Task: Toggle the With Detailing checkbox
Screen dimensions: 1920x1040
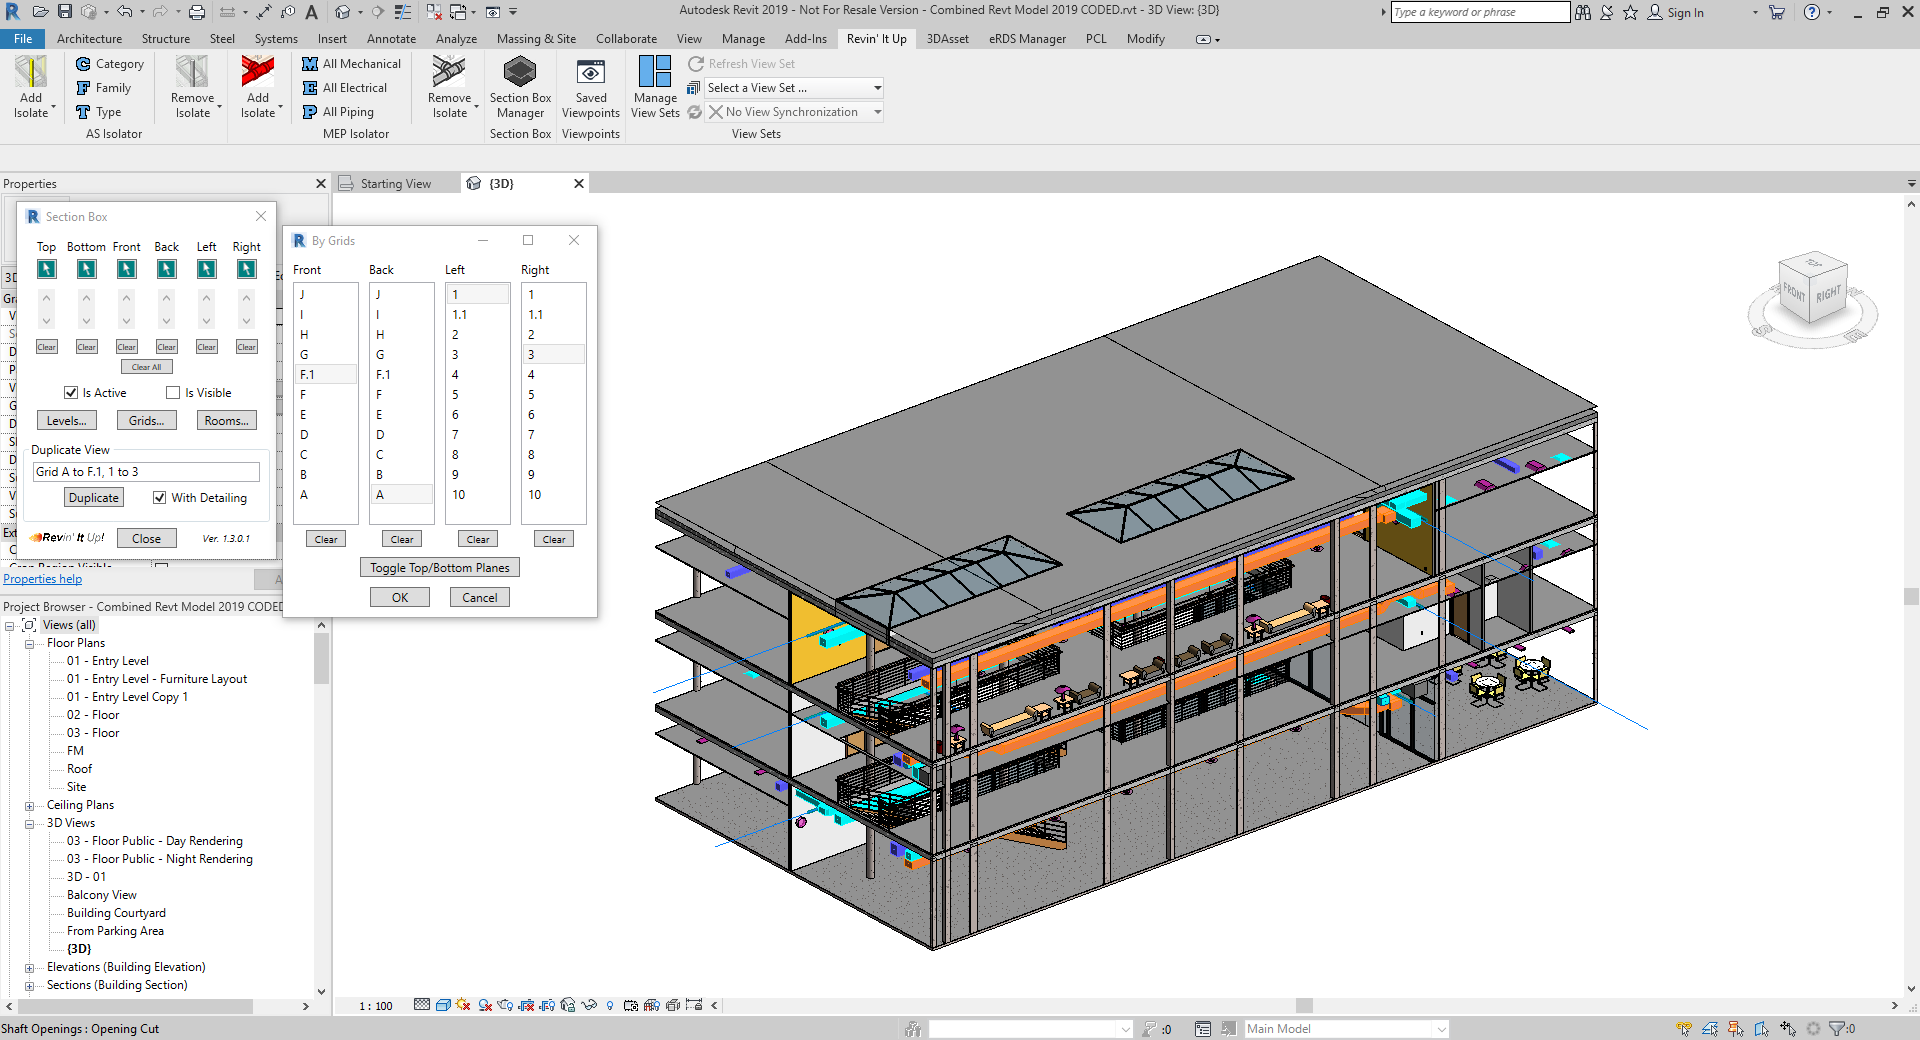Action: point(159,498)
